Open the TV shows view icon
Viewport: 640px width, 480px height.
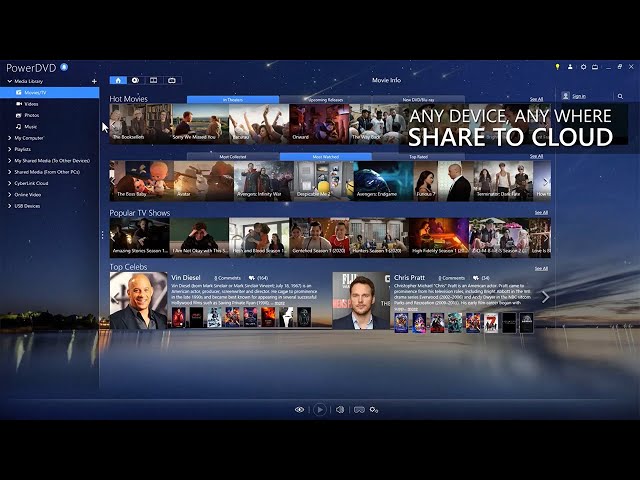(x=172, y=80)
